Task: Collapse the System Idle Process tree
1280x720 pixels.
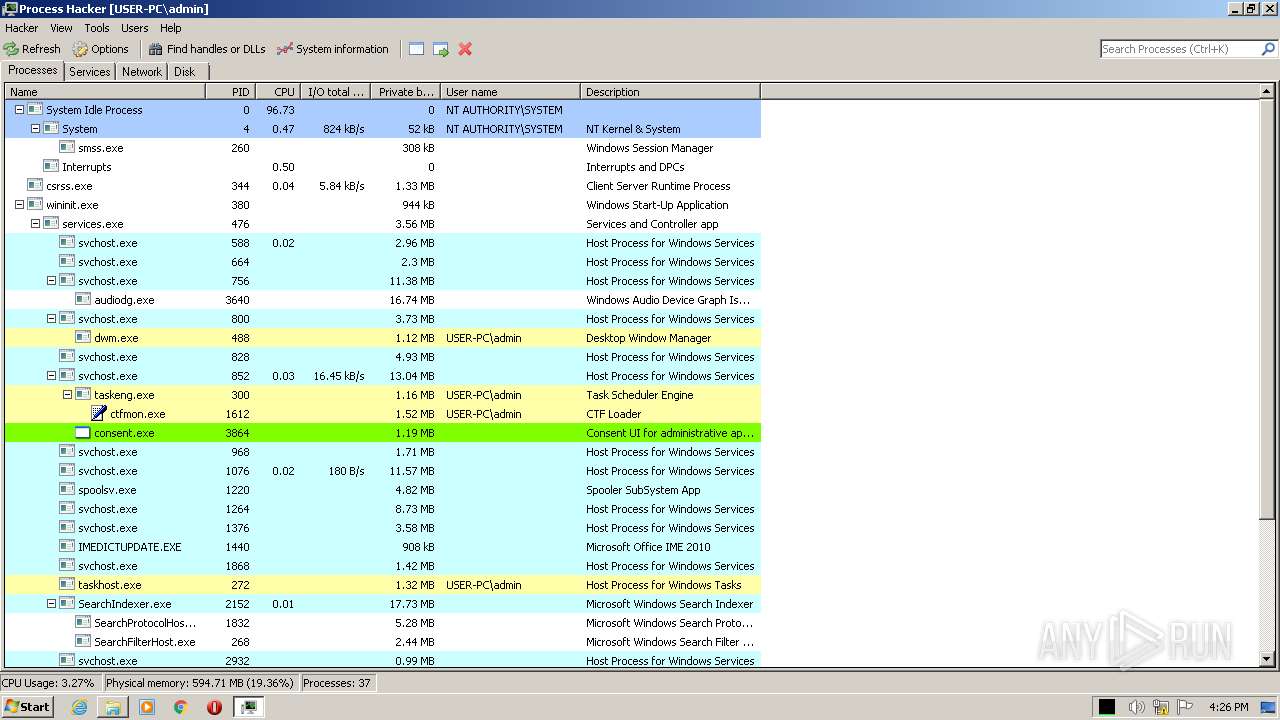Action: click(x=19, y=110)
